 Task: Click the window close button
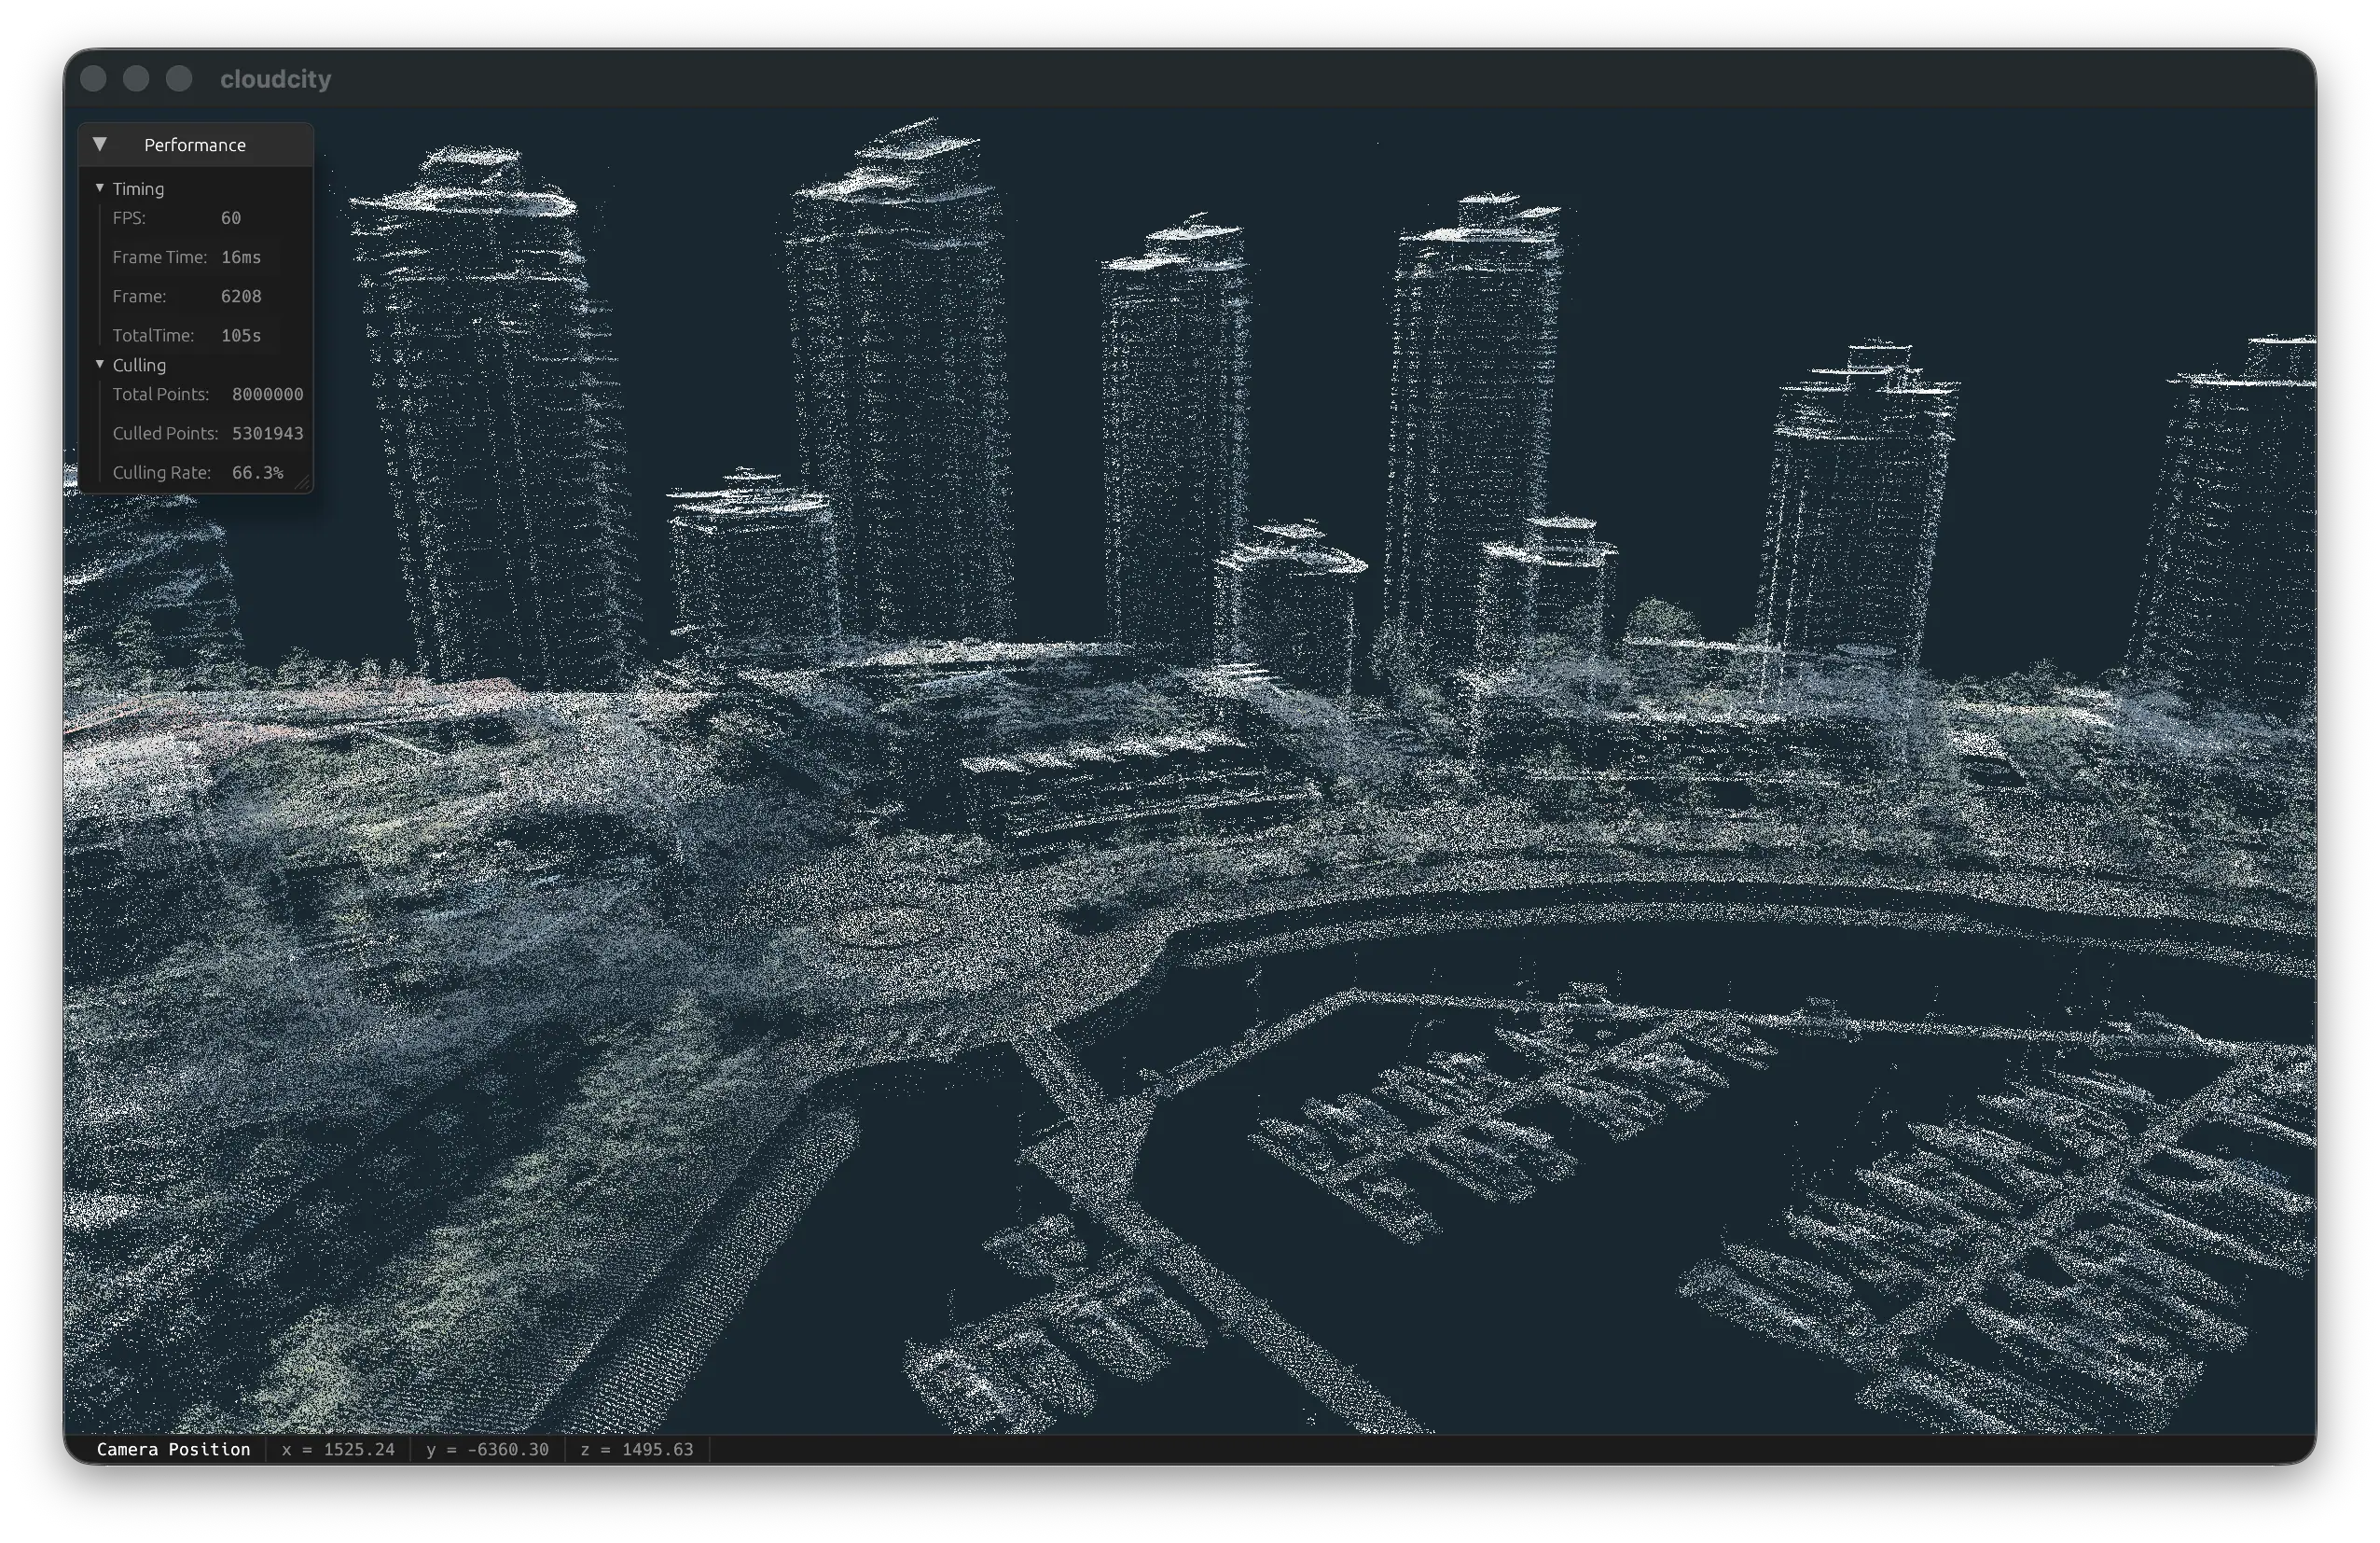click(93, 79)
